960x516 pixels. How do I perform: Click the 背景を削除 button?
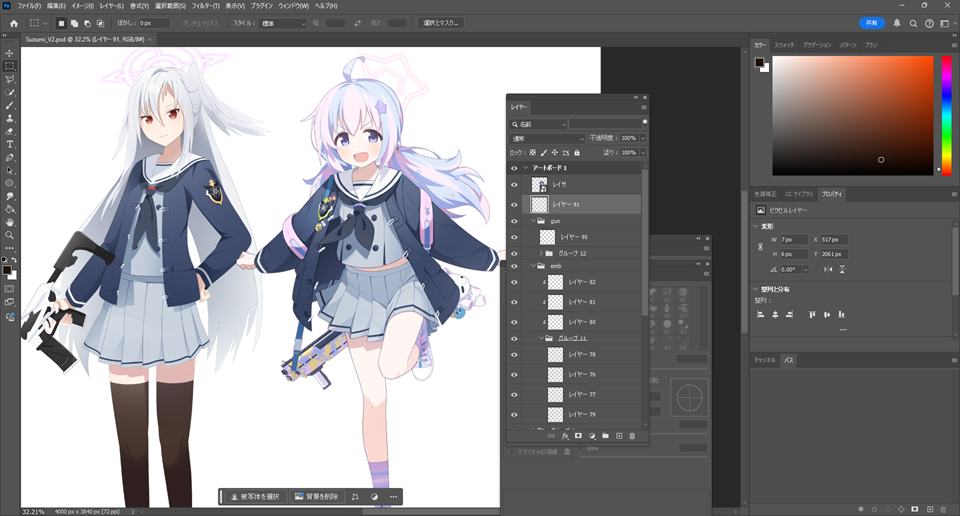[x=316, y=496]
